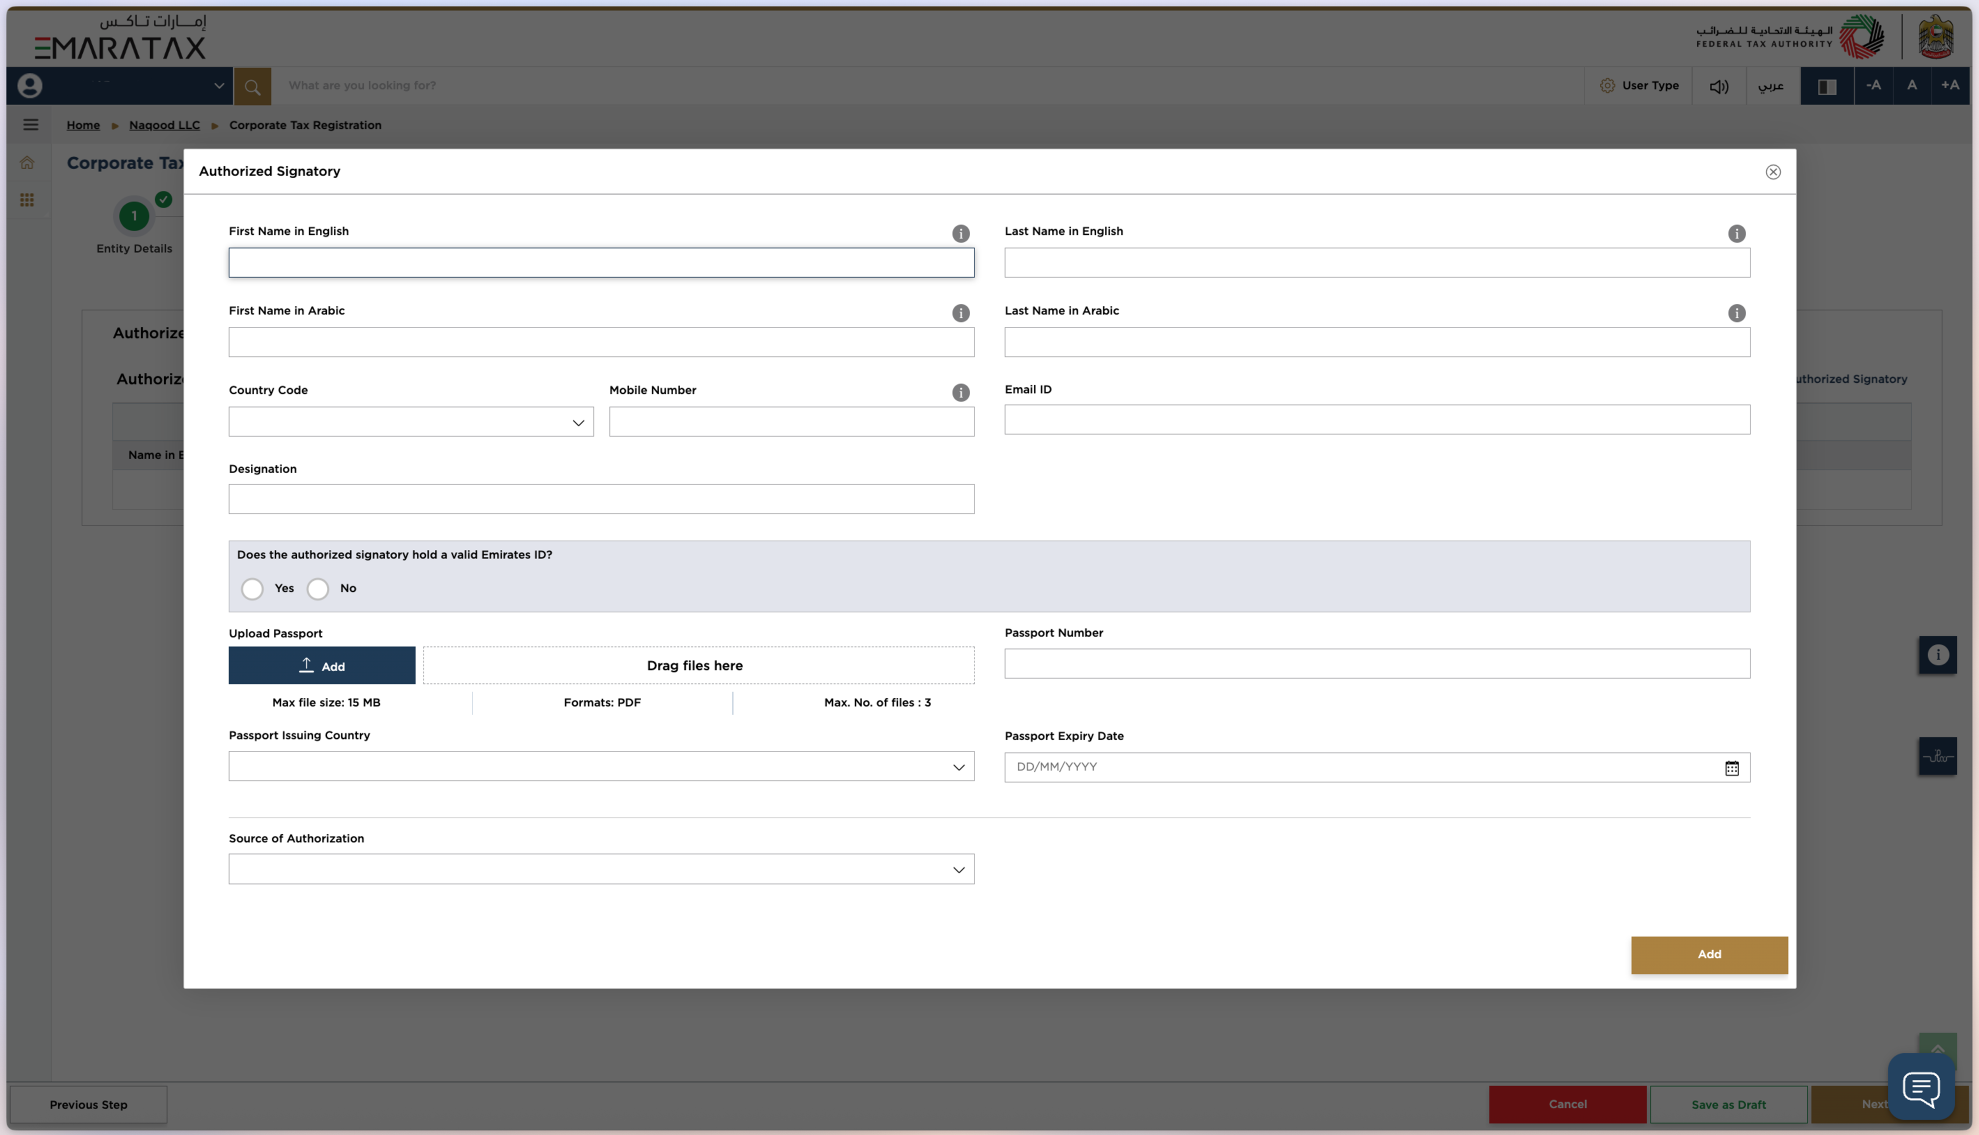This screenshot has width=1979, height=1135.
Task: Open Source of Authorization dropdown
Action: click(x=601, y=869)
